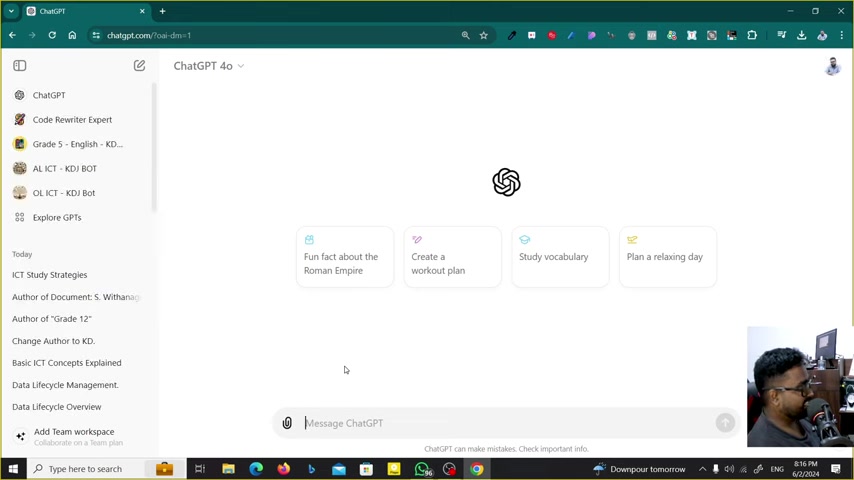Click the attach file paperclip icon
Screen dimensions: 854x480
click(287, 423)
